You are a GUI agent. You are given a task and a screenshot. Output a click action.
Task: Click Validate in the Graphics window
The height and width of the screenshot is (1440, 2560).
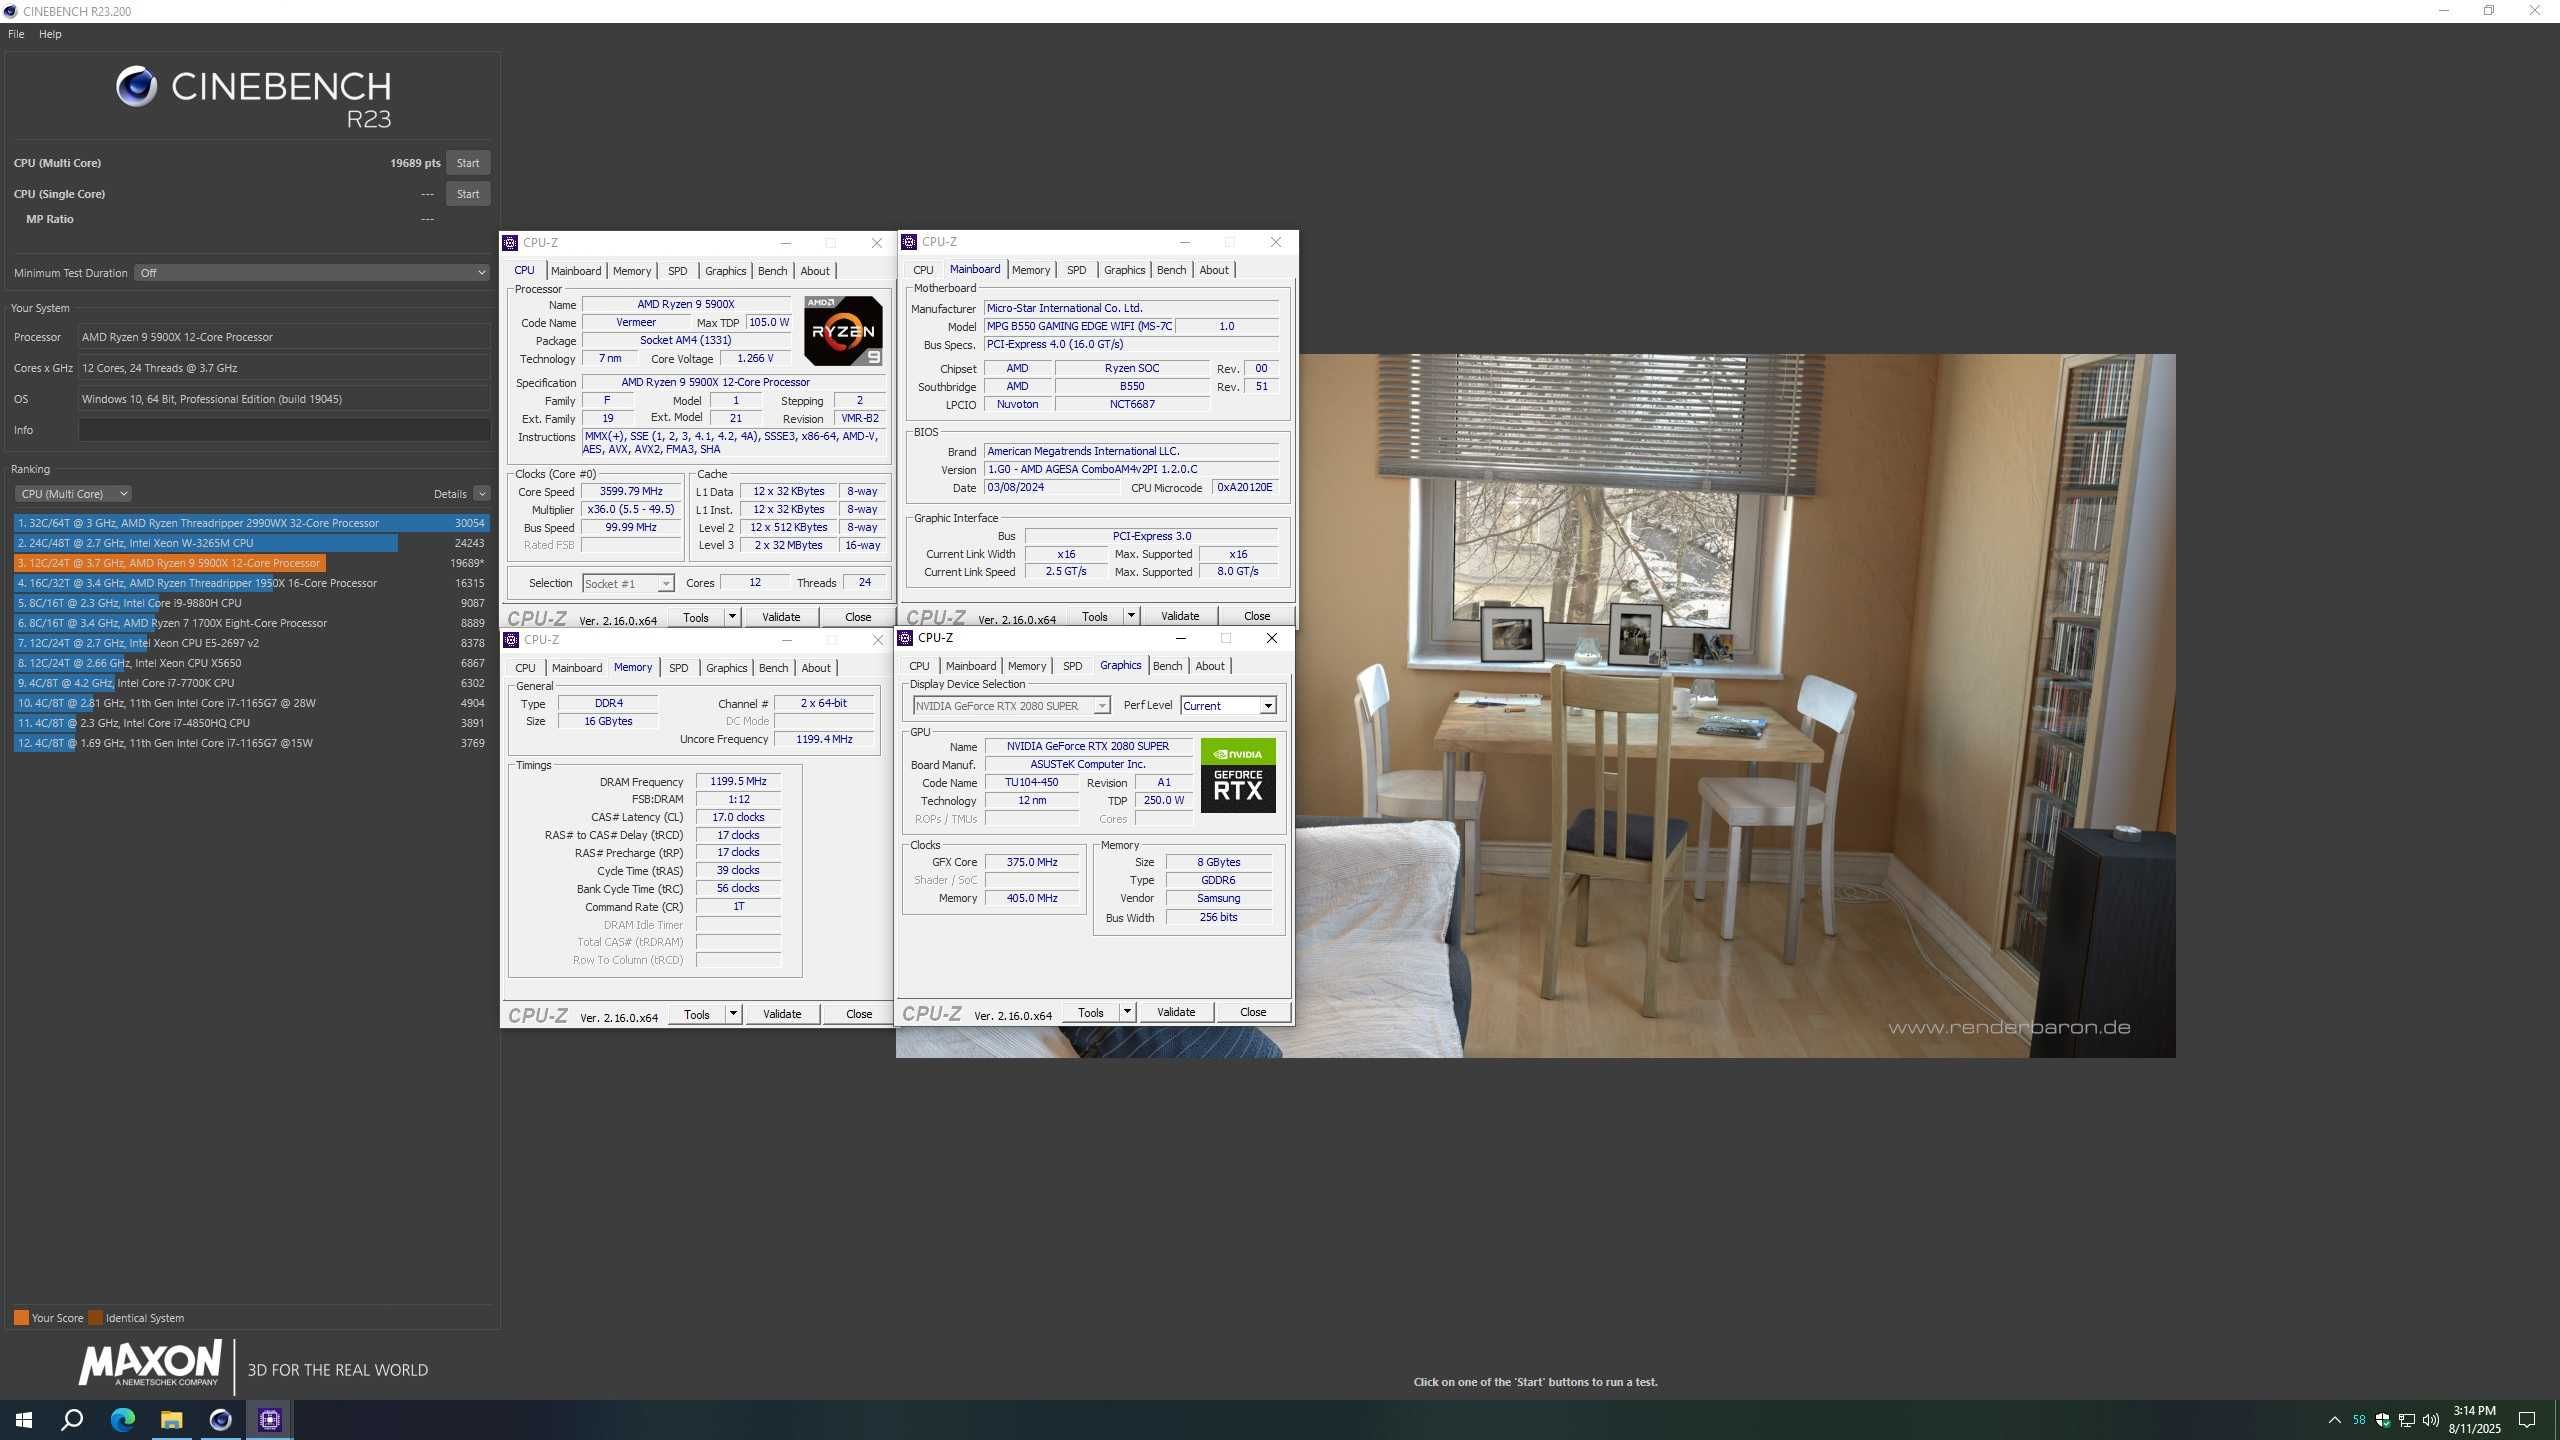1176,1012
